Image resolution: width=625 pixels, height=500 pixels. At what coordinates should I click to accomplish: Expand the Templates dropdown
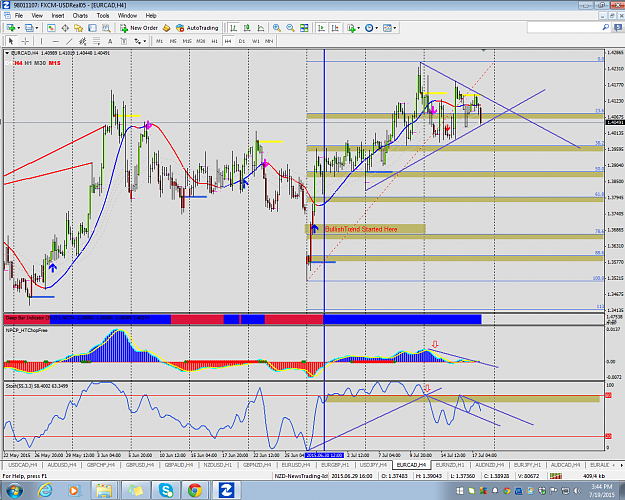[395, 28]
